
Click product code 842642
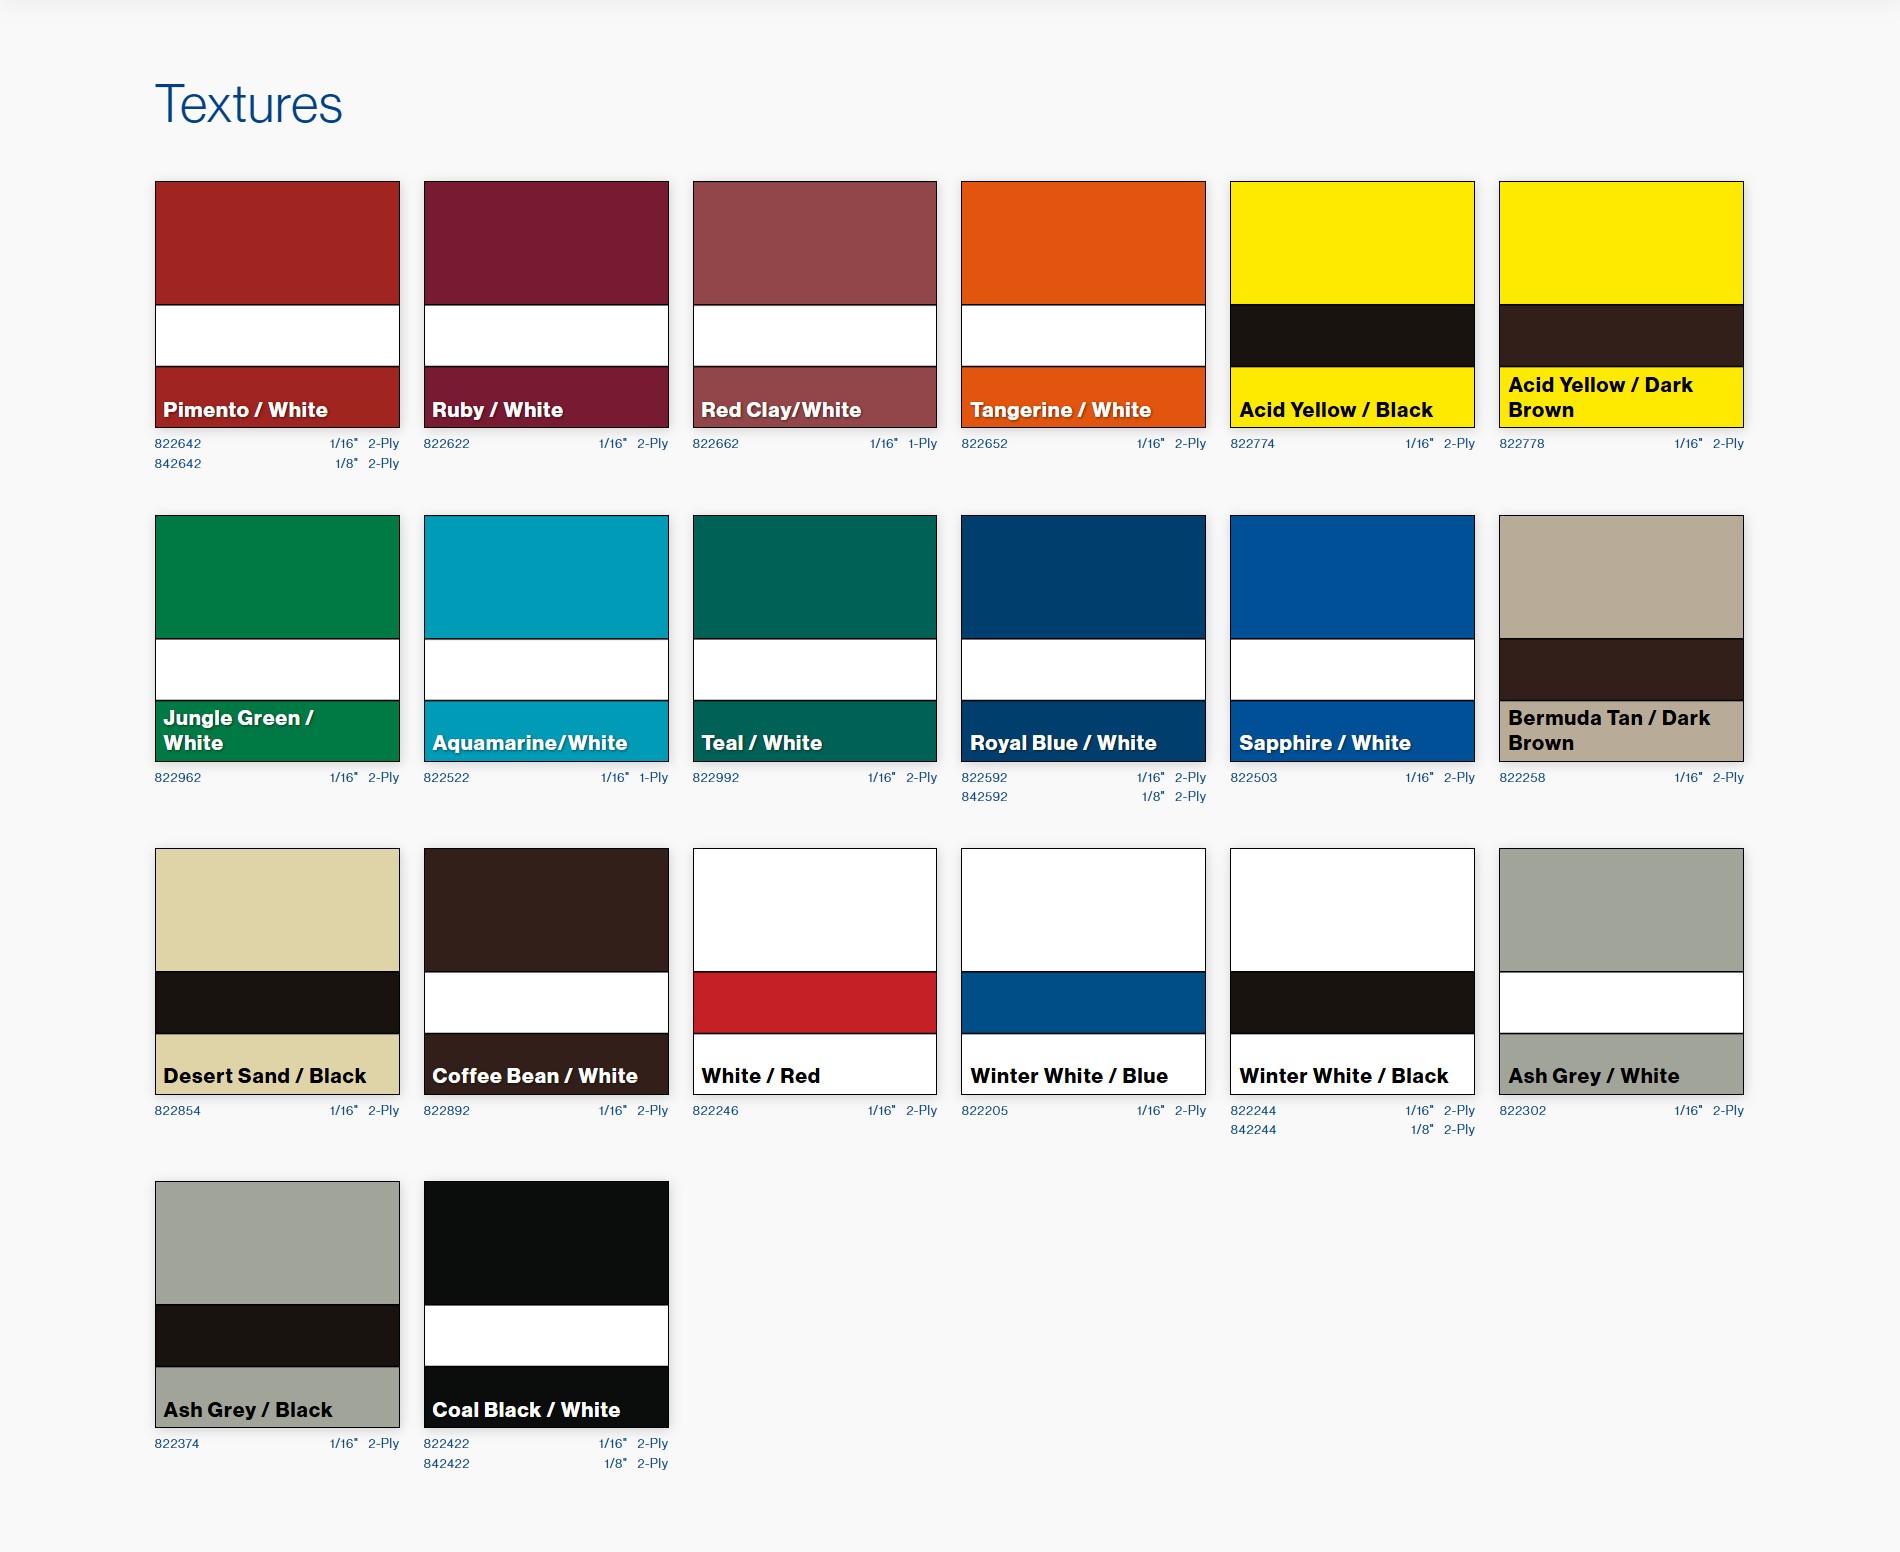click(x=178, y=463)
